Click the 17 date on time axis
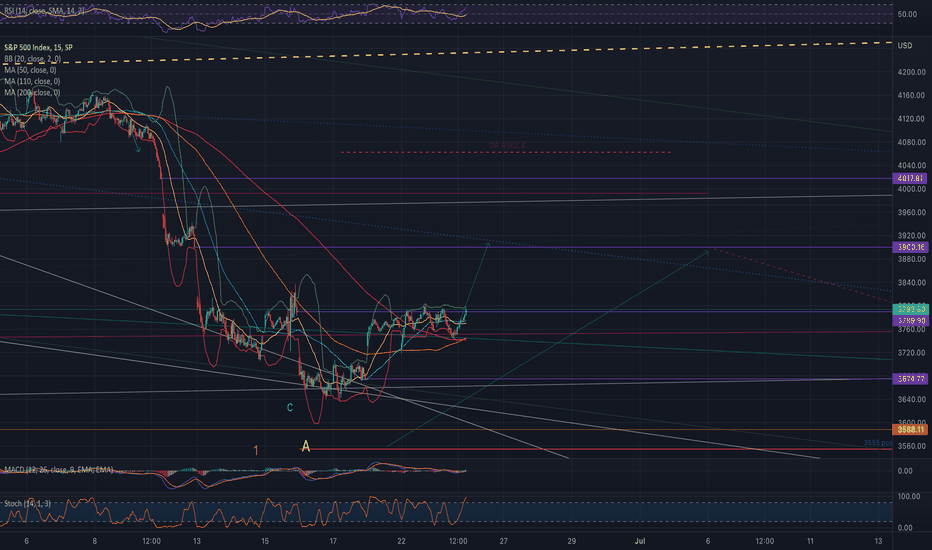932x550 pixels. point(333,541)
